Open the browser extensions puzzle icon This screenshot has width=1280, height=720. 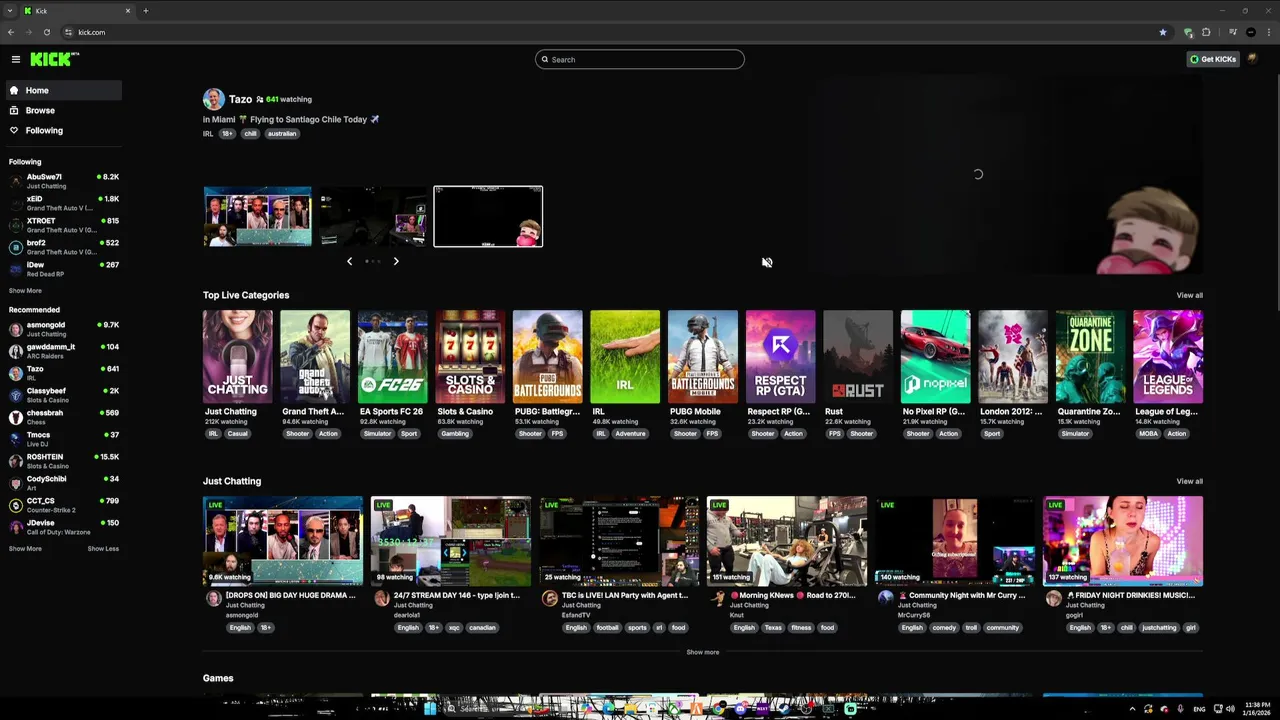(1206, 32)
